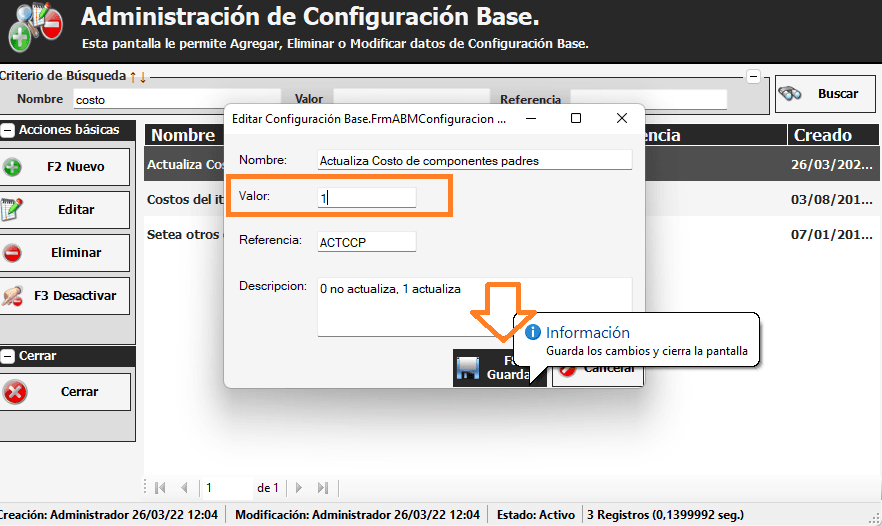Collapse the Acciones básicas panel

click(7, 130)
